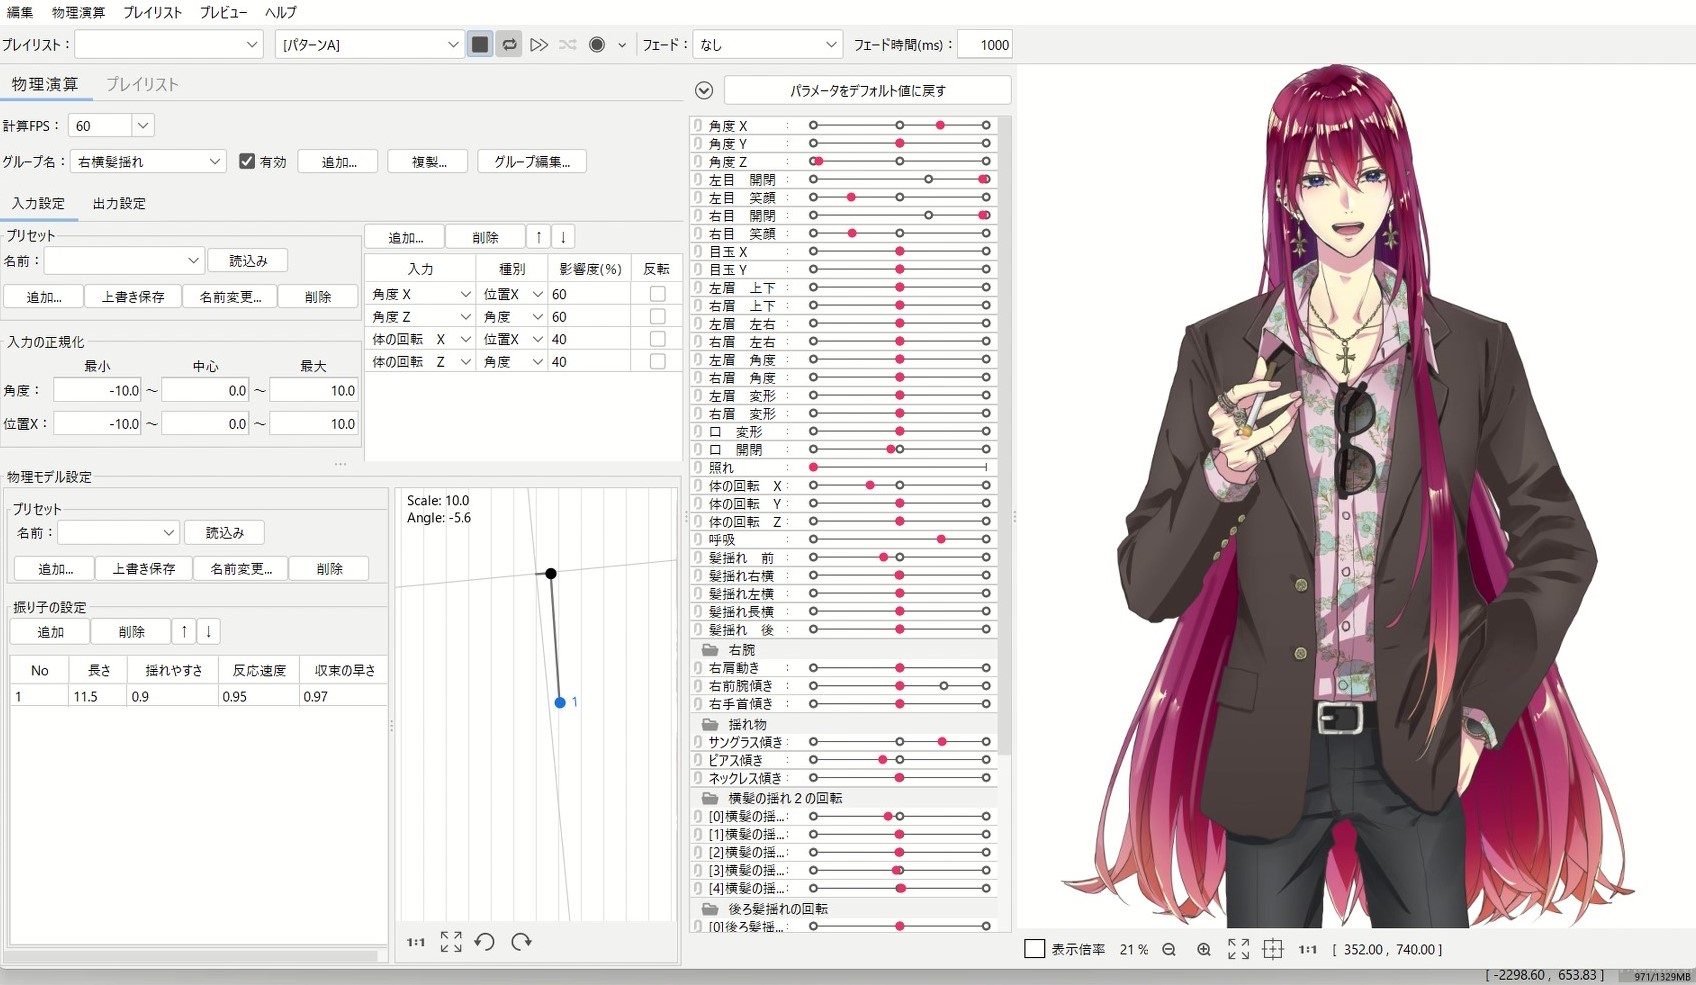Click the record circle icon
The image size is (1696, 985).
pyautogui.click(x=597, y=45)
